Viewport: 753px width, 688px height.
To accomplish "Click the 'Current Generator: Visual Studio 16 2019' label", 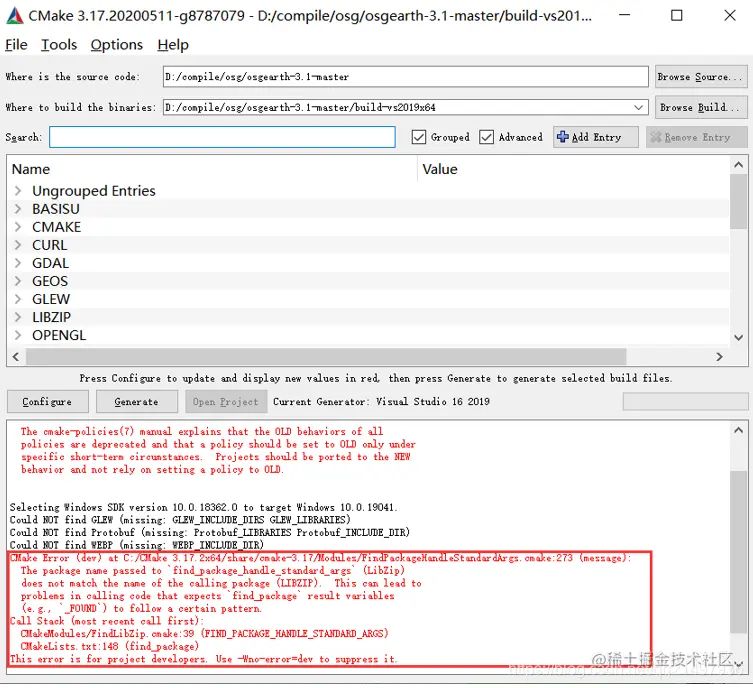I will pos(381,401).
